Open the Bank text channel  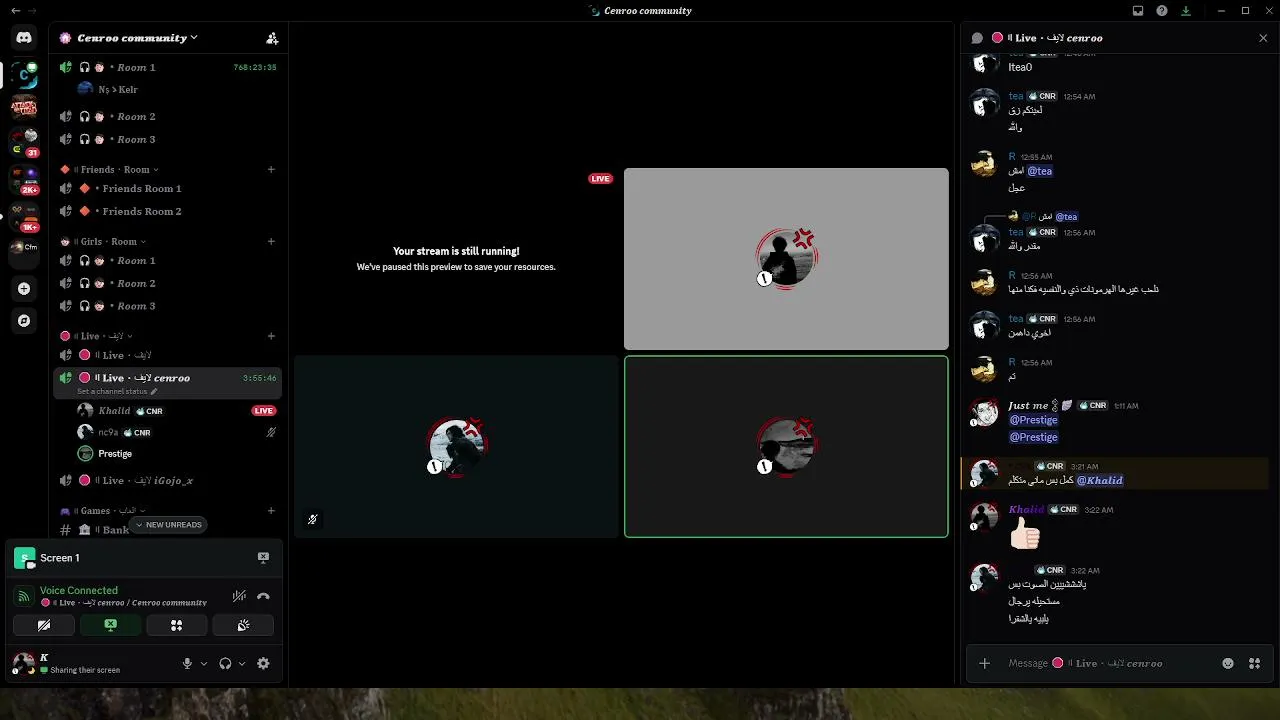[x=167, y=530]
